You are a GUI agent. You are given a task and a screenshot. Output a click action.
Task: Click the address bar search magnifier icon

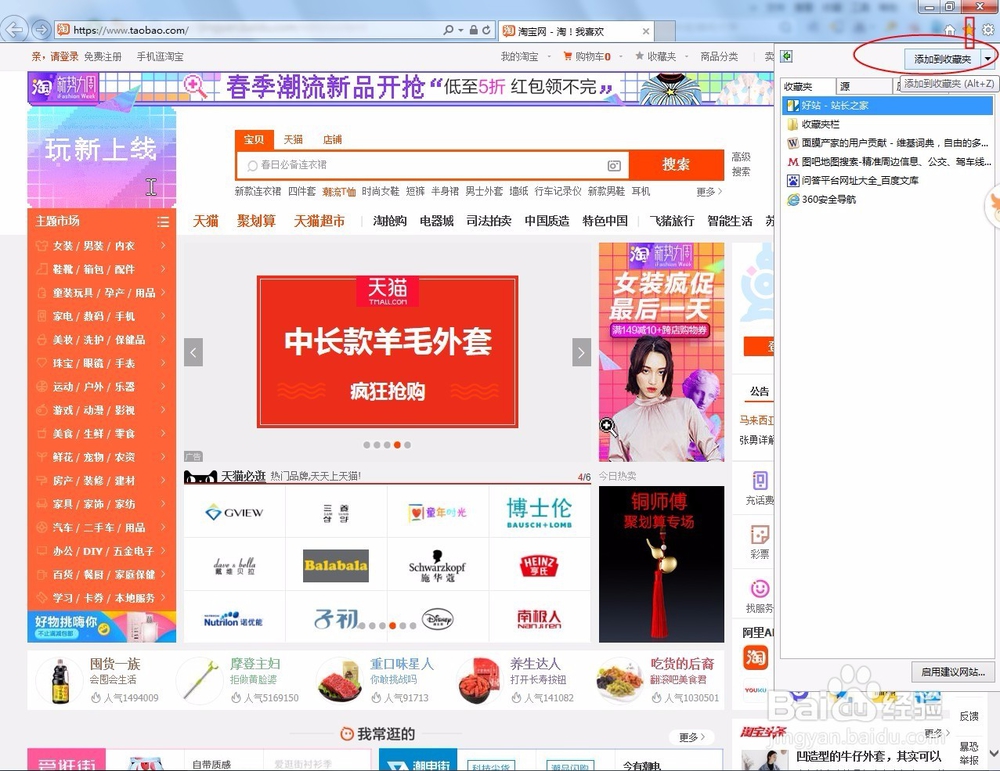448,30
